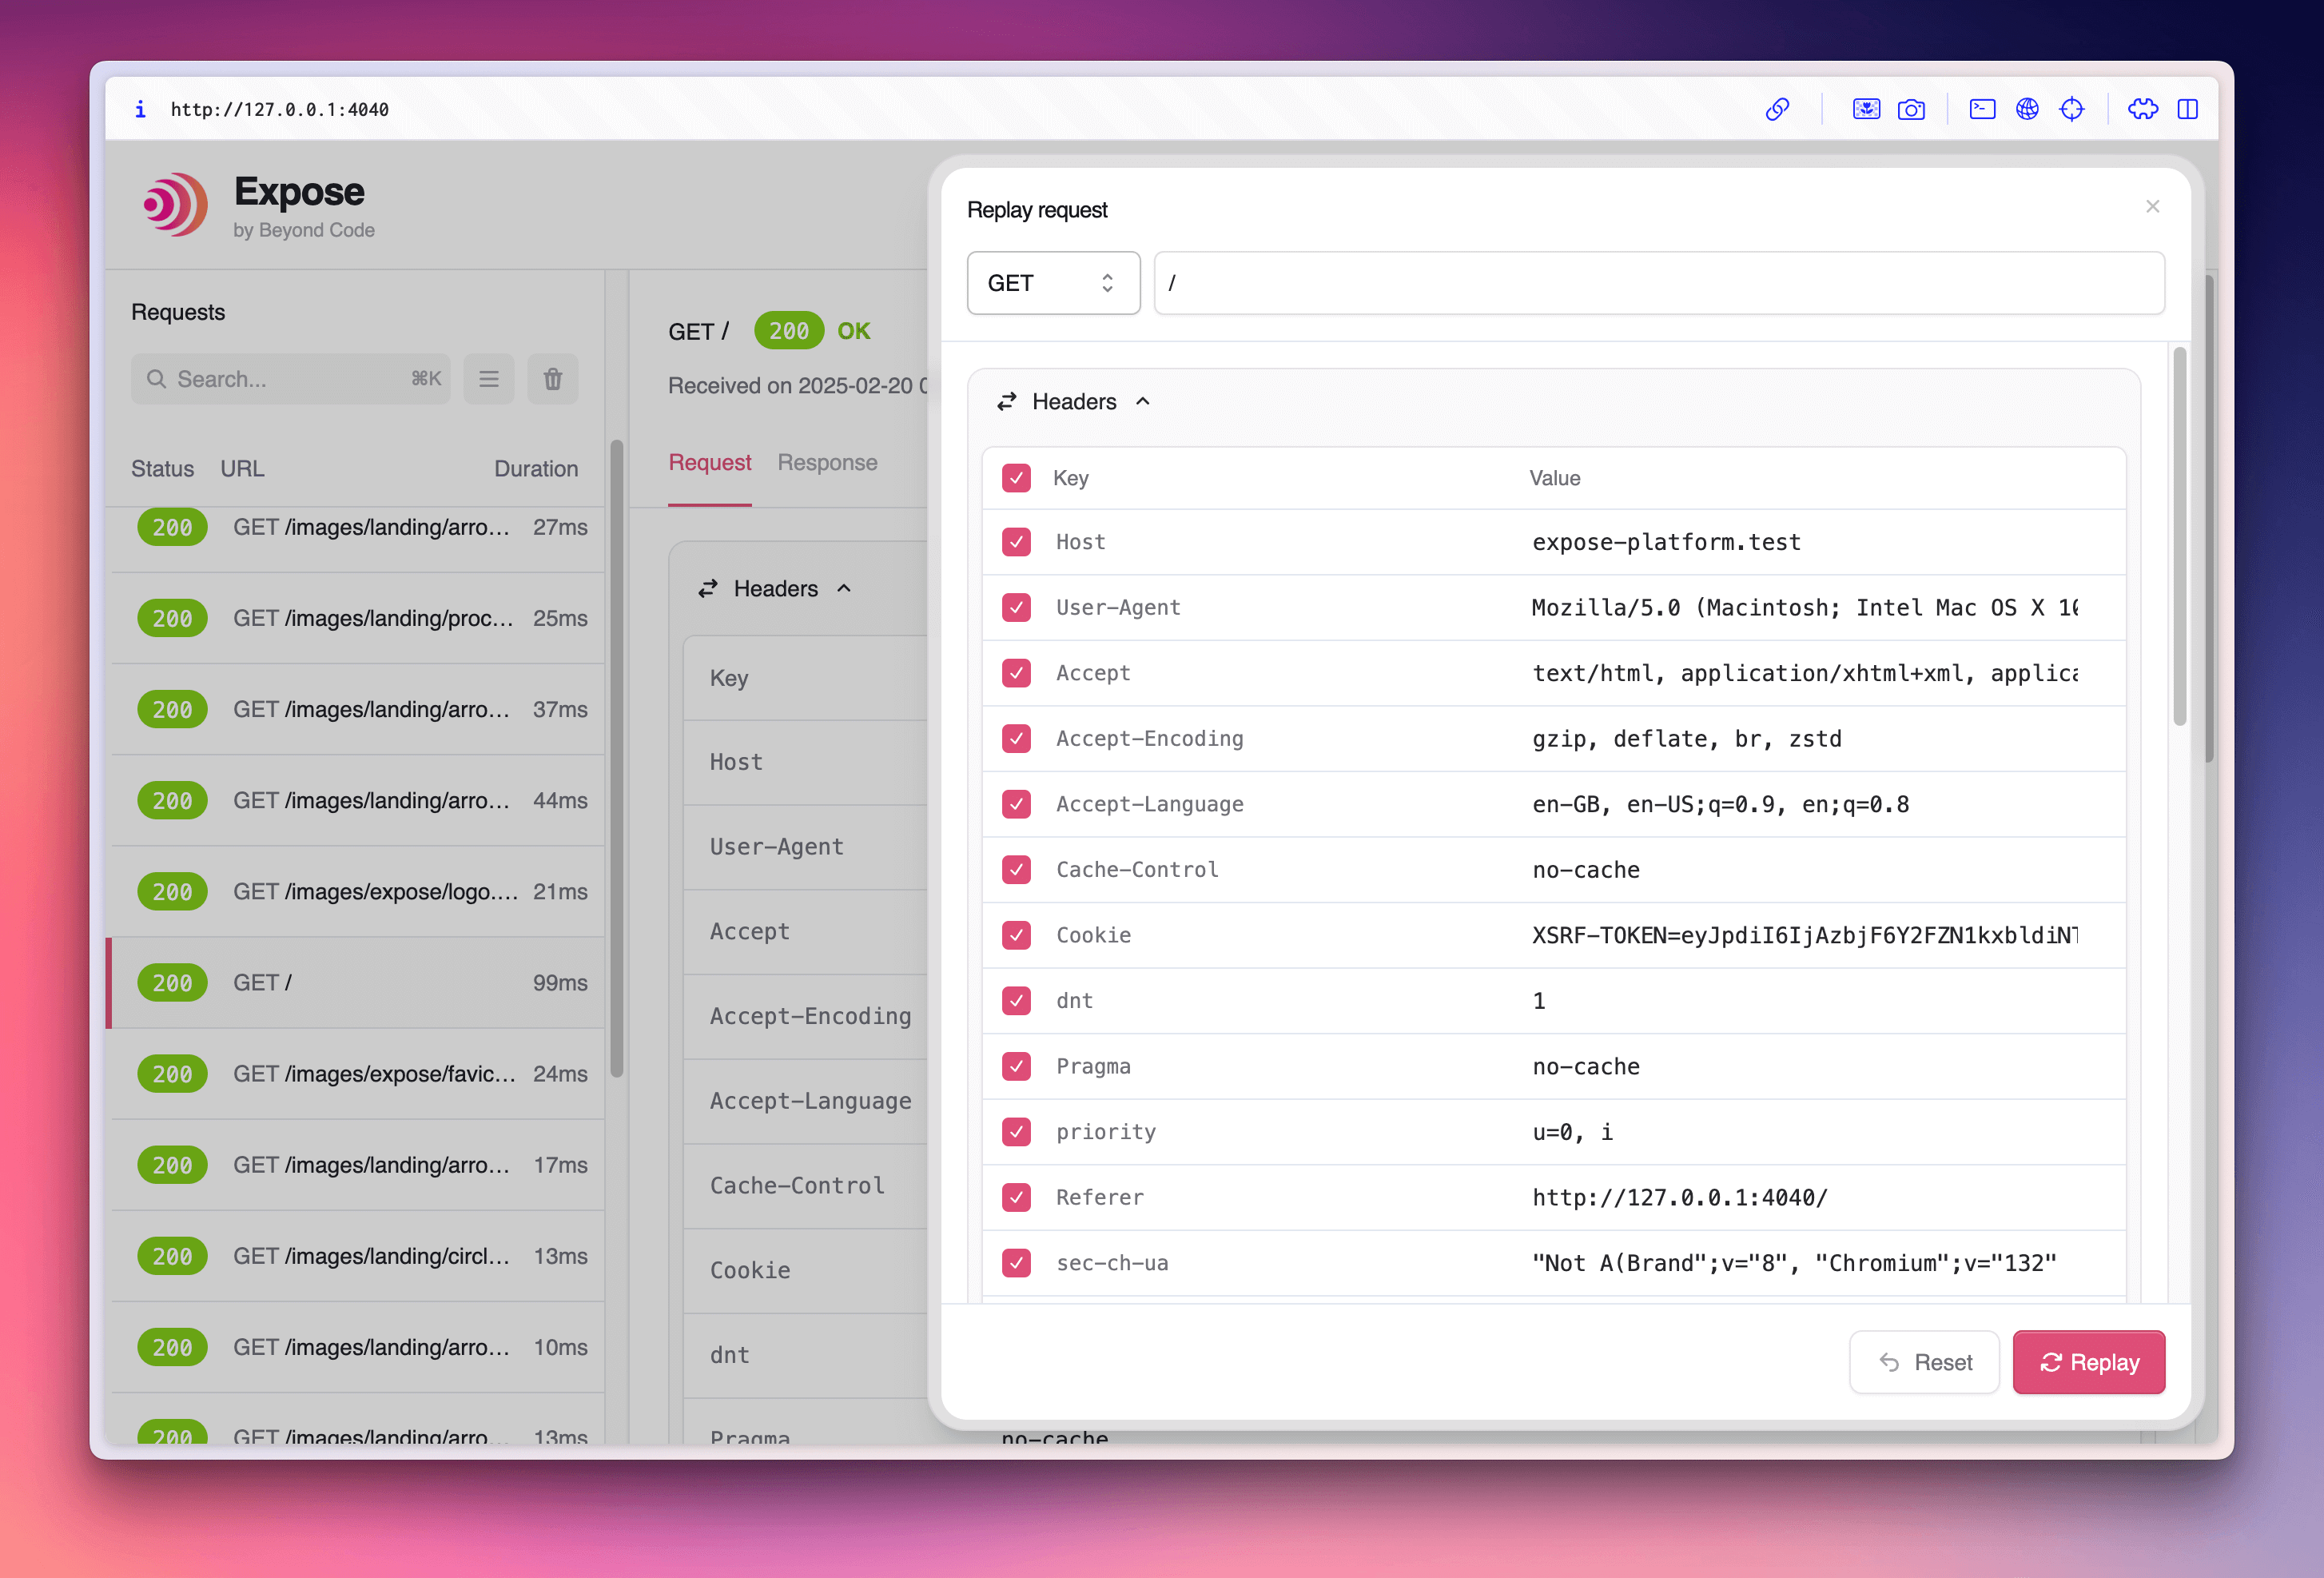
Task: Click the globe icon in toolbar
Action: [2027, 109]
